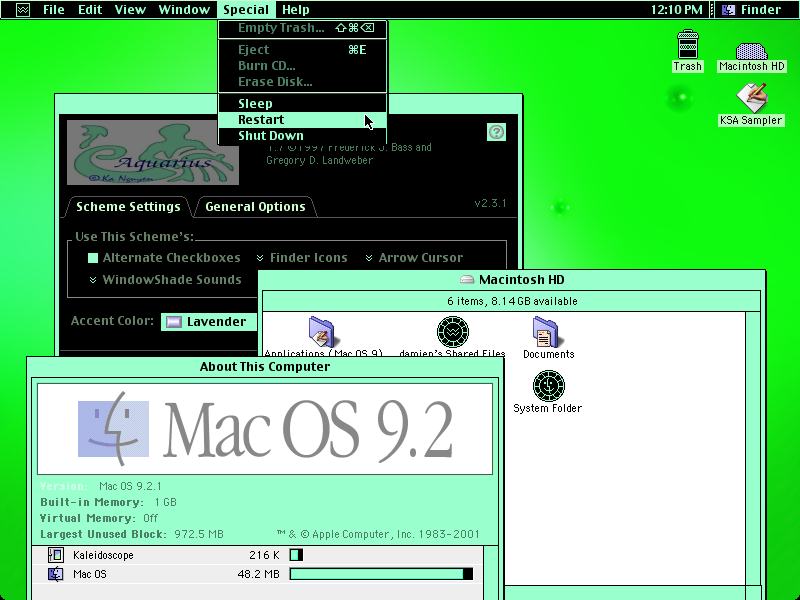Click the '972.5 MB' largest unused block value
The height and width of the screenshot is (600, 800).
(199, 534)
